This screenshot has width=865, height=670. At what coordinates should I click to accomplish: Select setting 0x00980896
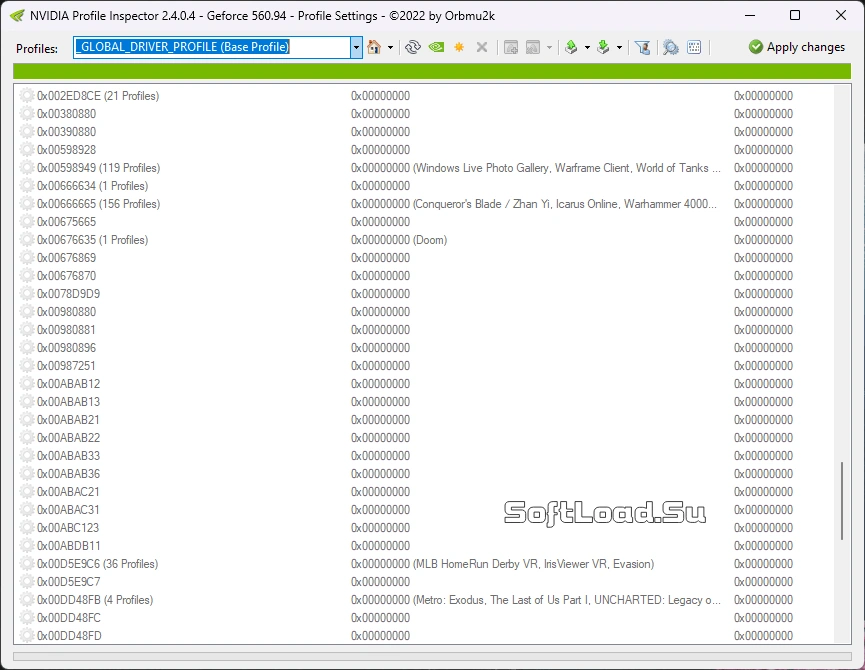(66, 347)
